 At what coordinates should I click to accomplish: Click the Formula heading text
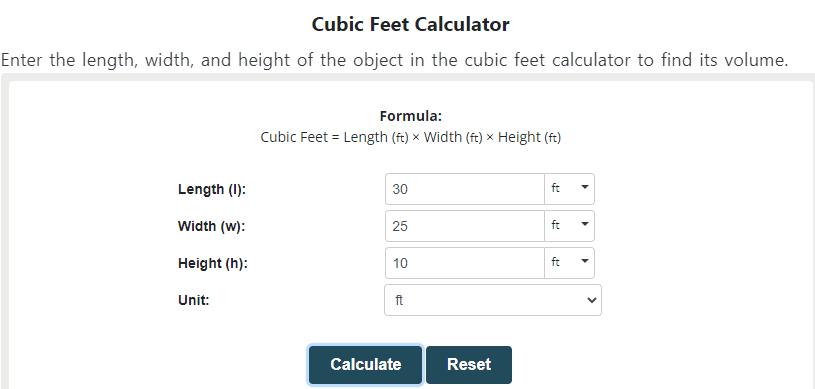[411, 116]
